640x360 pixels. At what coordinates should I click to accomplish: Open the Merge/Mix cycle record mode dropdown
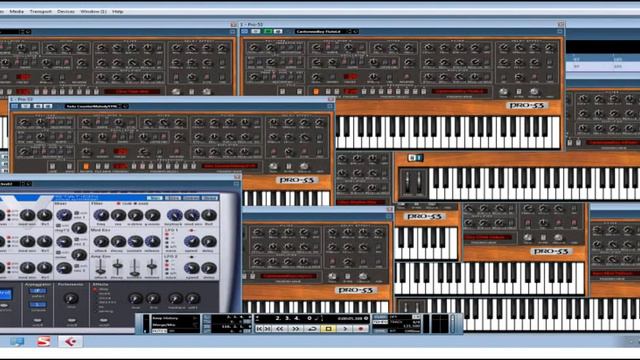175,325
